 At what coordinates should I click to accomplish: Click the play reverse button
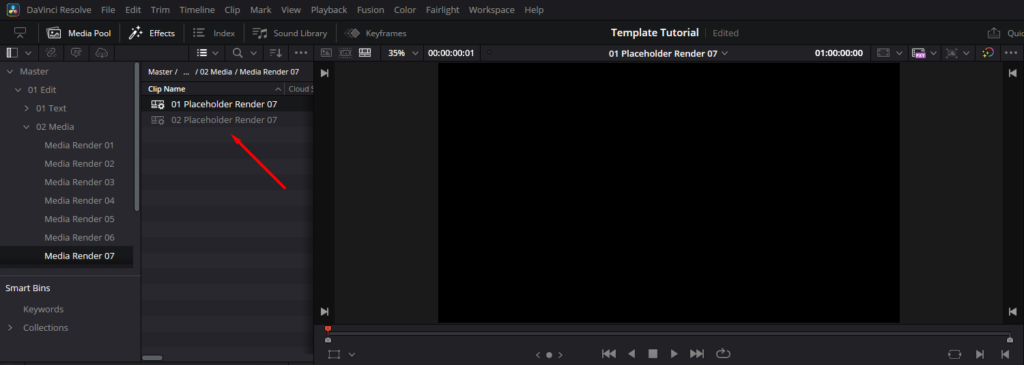(631, 354)
